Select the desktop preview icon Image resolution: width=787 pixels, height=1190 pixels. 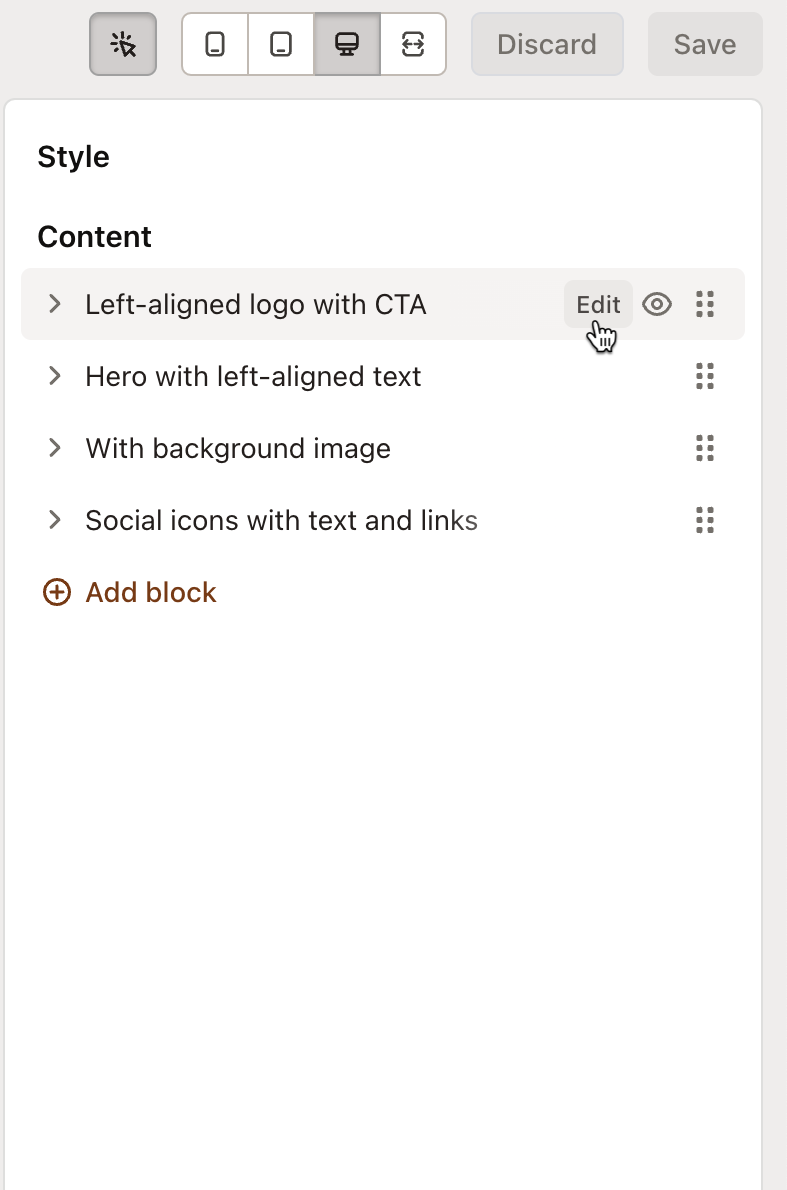[x=346, y=44]
